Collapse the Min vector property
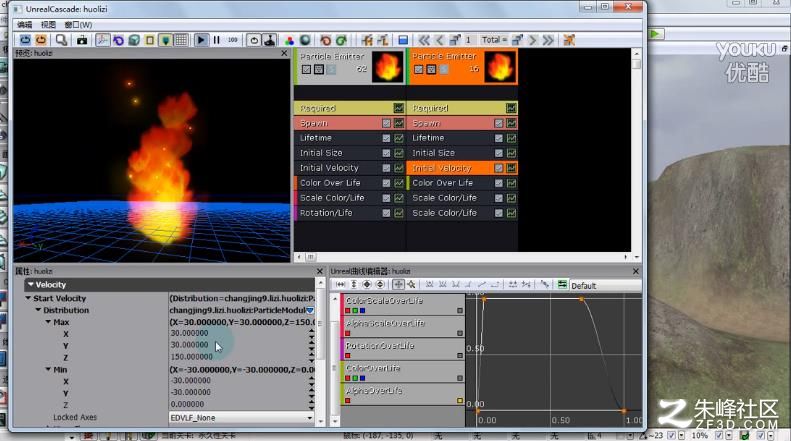Screen dimensions: 791x441 (x=48, y=369)
